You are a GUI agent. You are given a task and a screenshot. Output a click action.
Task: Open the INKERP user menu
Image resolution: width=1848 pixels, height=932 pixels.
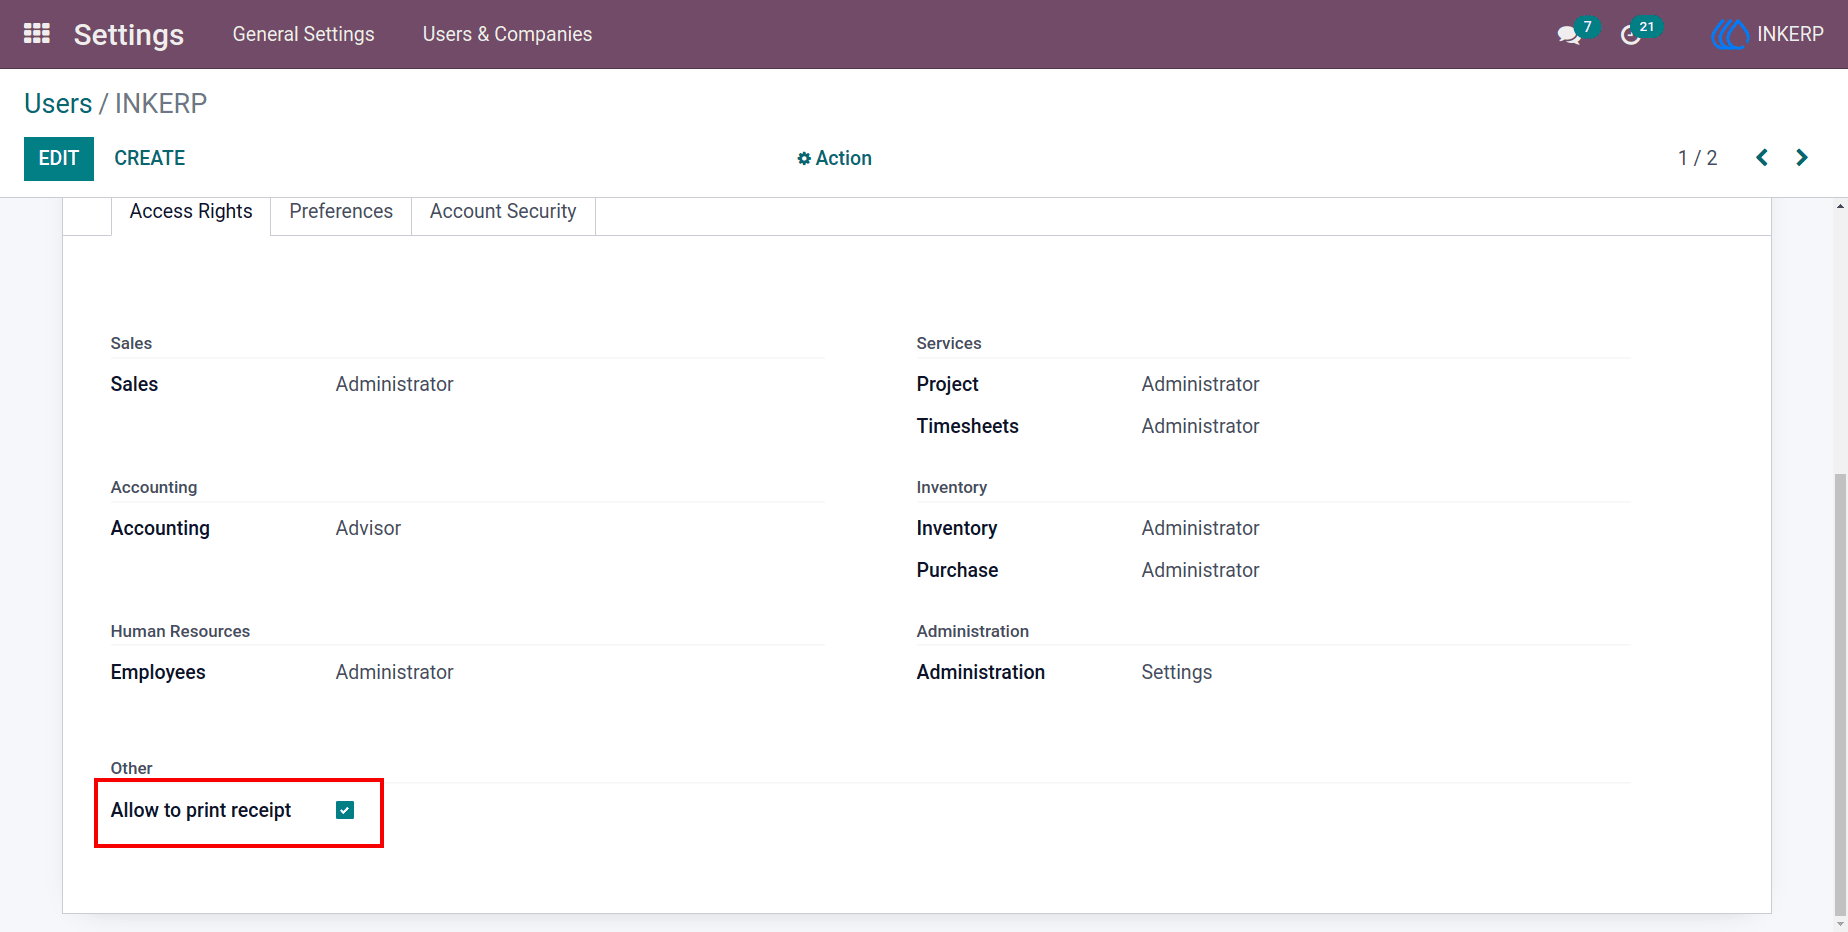coord(1768,34)
